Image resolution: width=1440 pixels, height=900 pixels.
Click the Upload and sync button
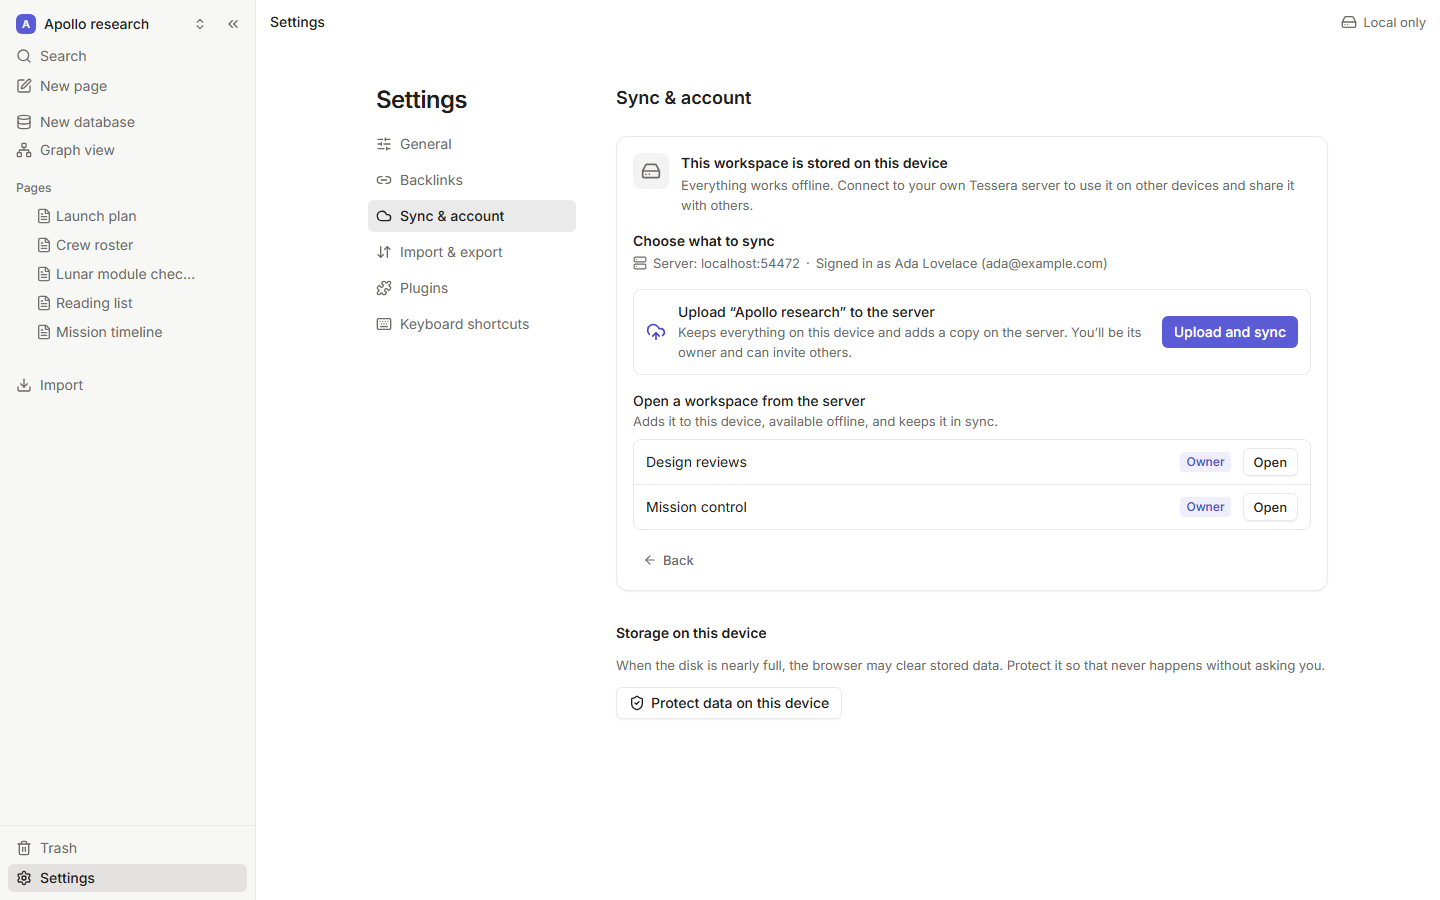[x=1230, y=332]
